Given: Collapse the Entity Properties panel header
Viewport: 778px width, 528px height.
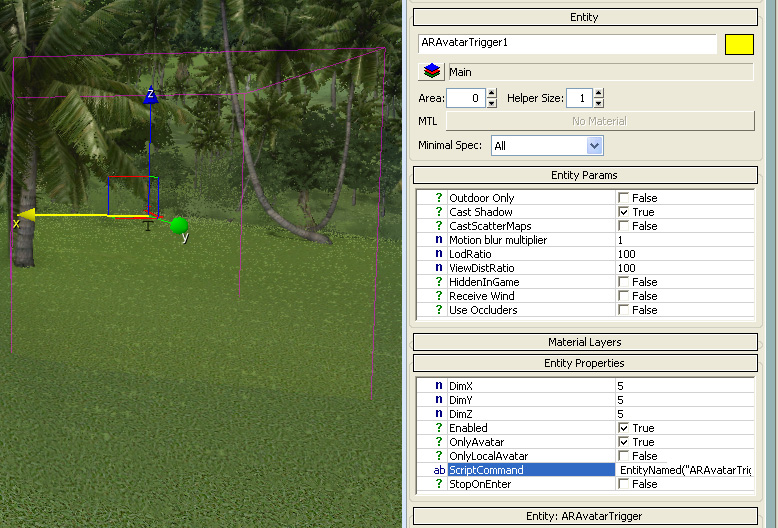Looking at the screenshot, I should click(x=585, y=363).
